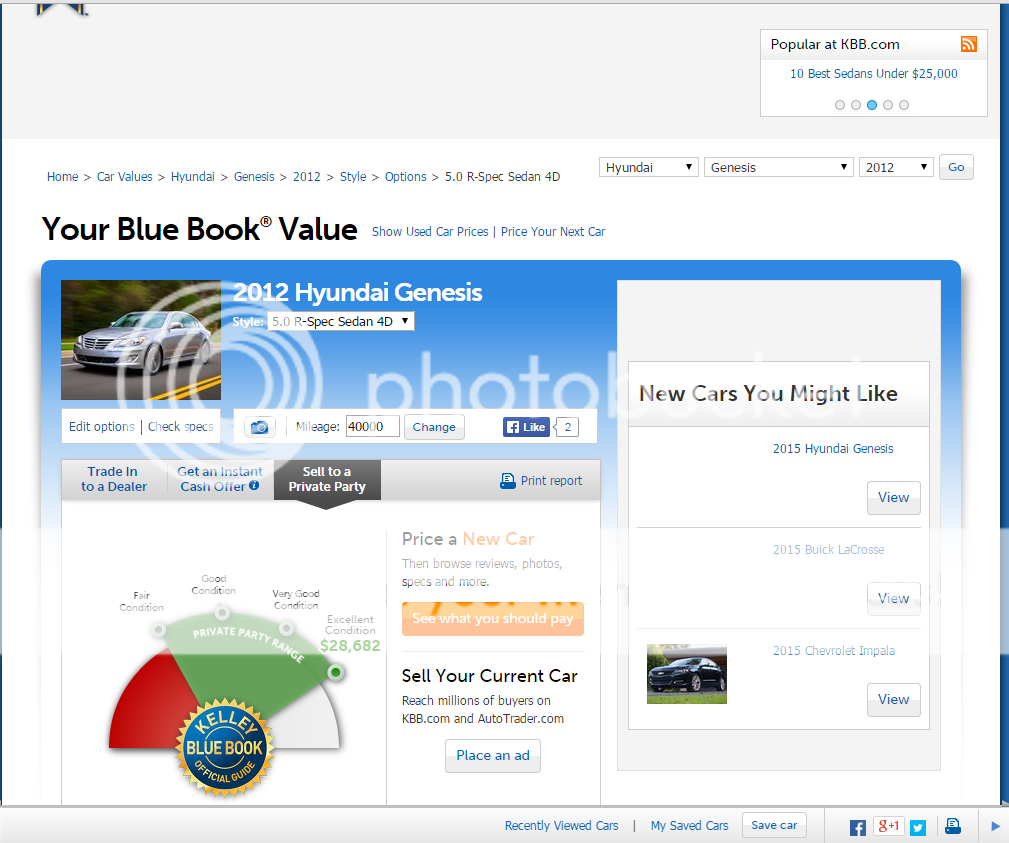Select the Excellent Condition gauge marker
1009x843 pixels.
tap(335, 672)
